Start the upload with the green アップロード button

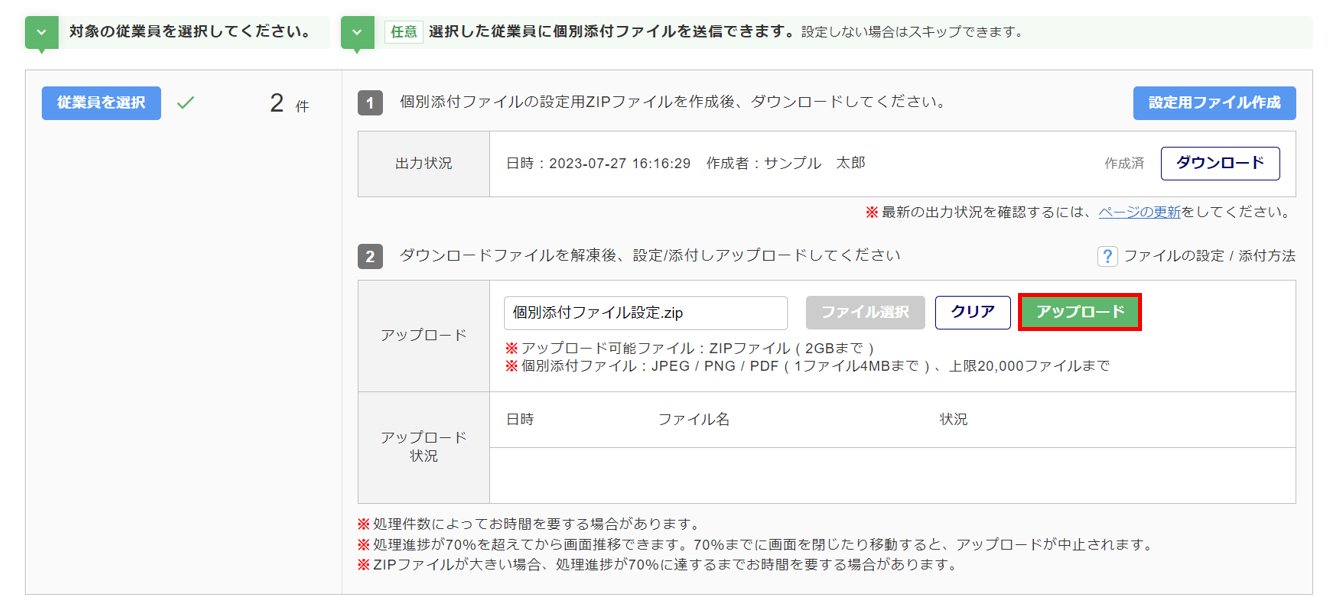point(1080,313)
